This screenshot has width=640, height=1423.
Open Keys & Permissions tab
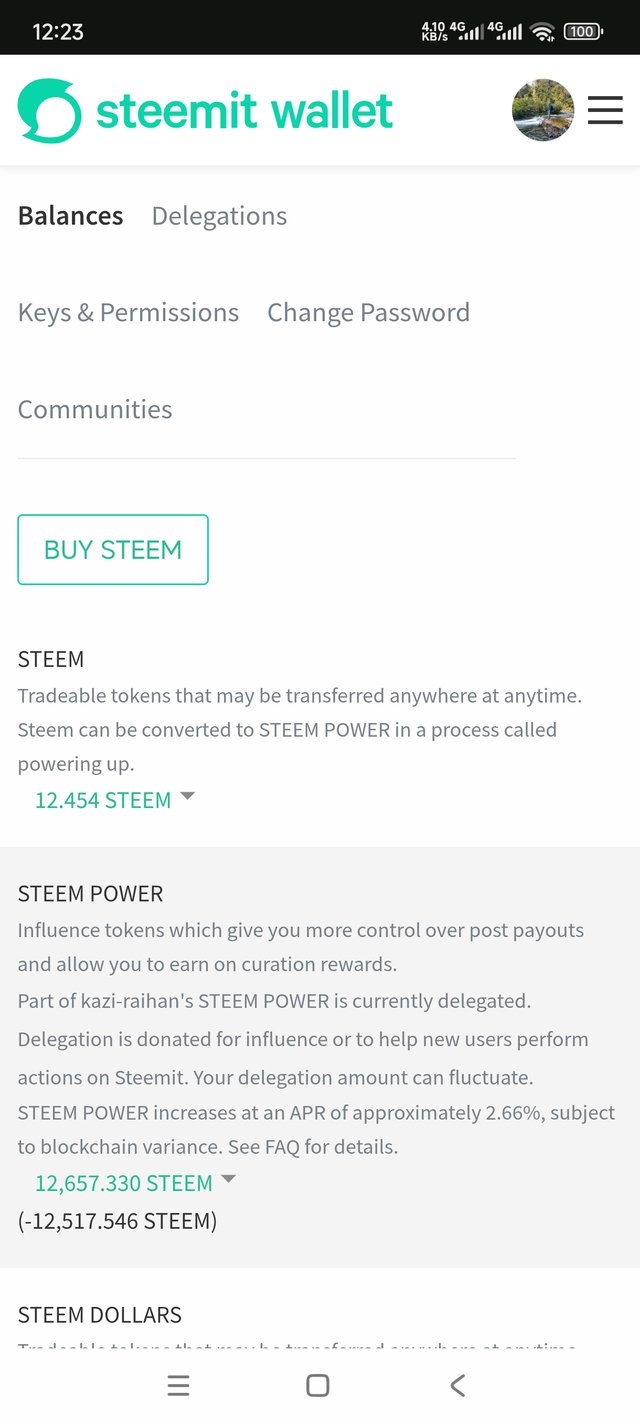click(x=128, y=313)
